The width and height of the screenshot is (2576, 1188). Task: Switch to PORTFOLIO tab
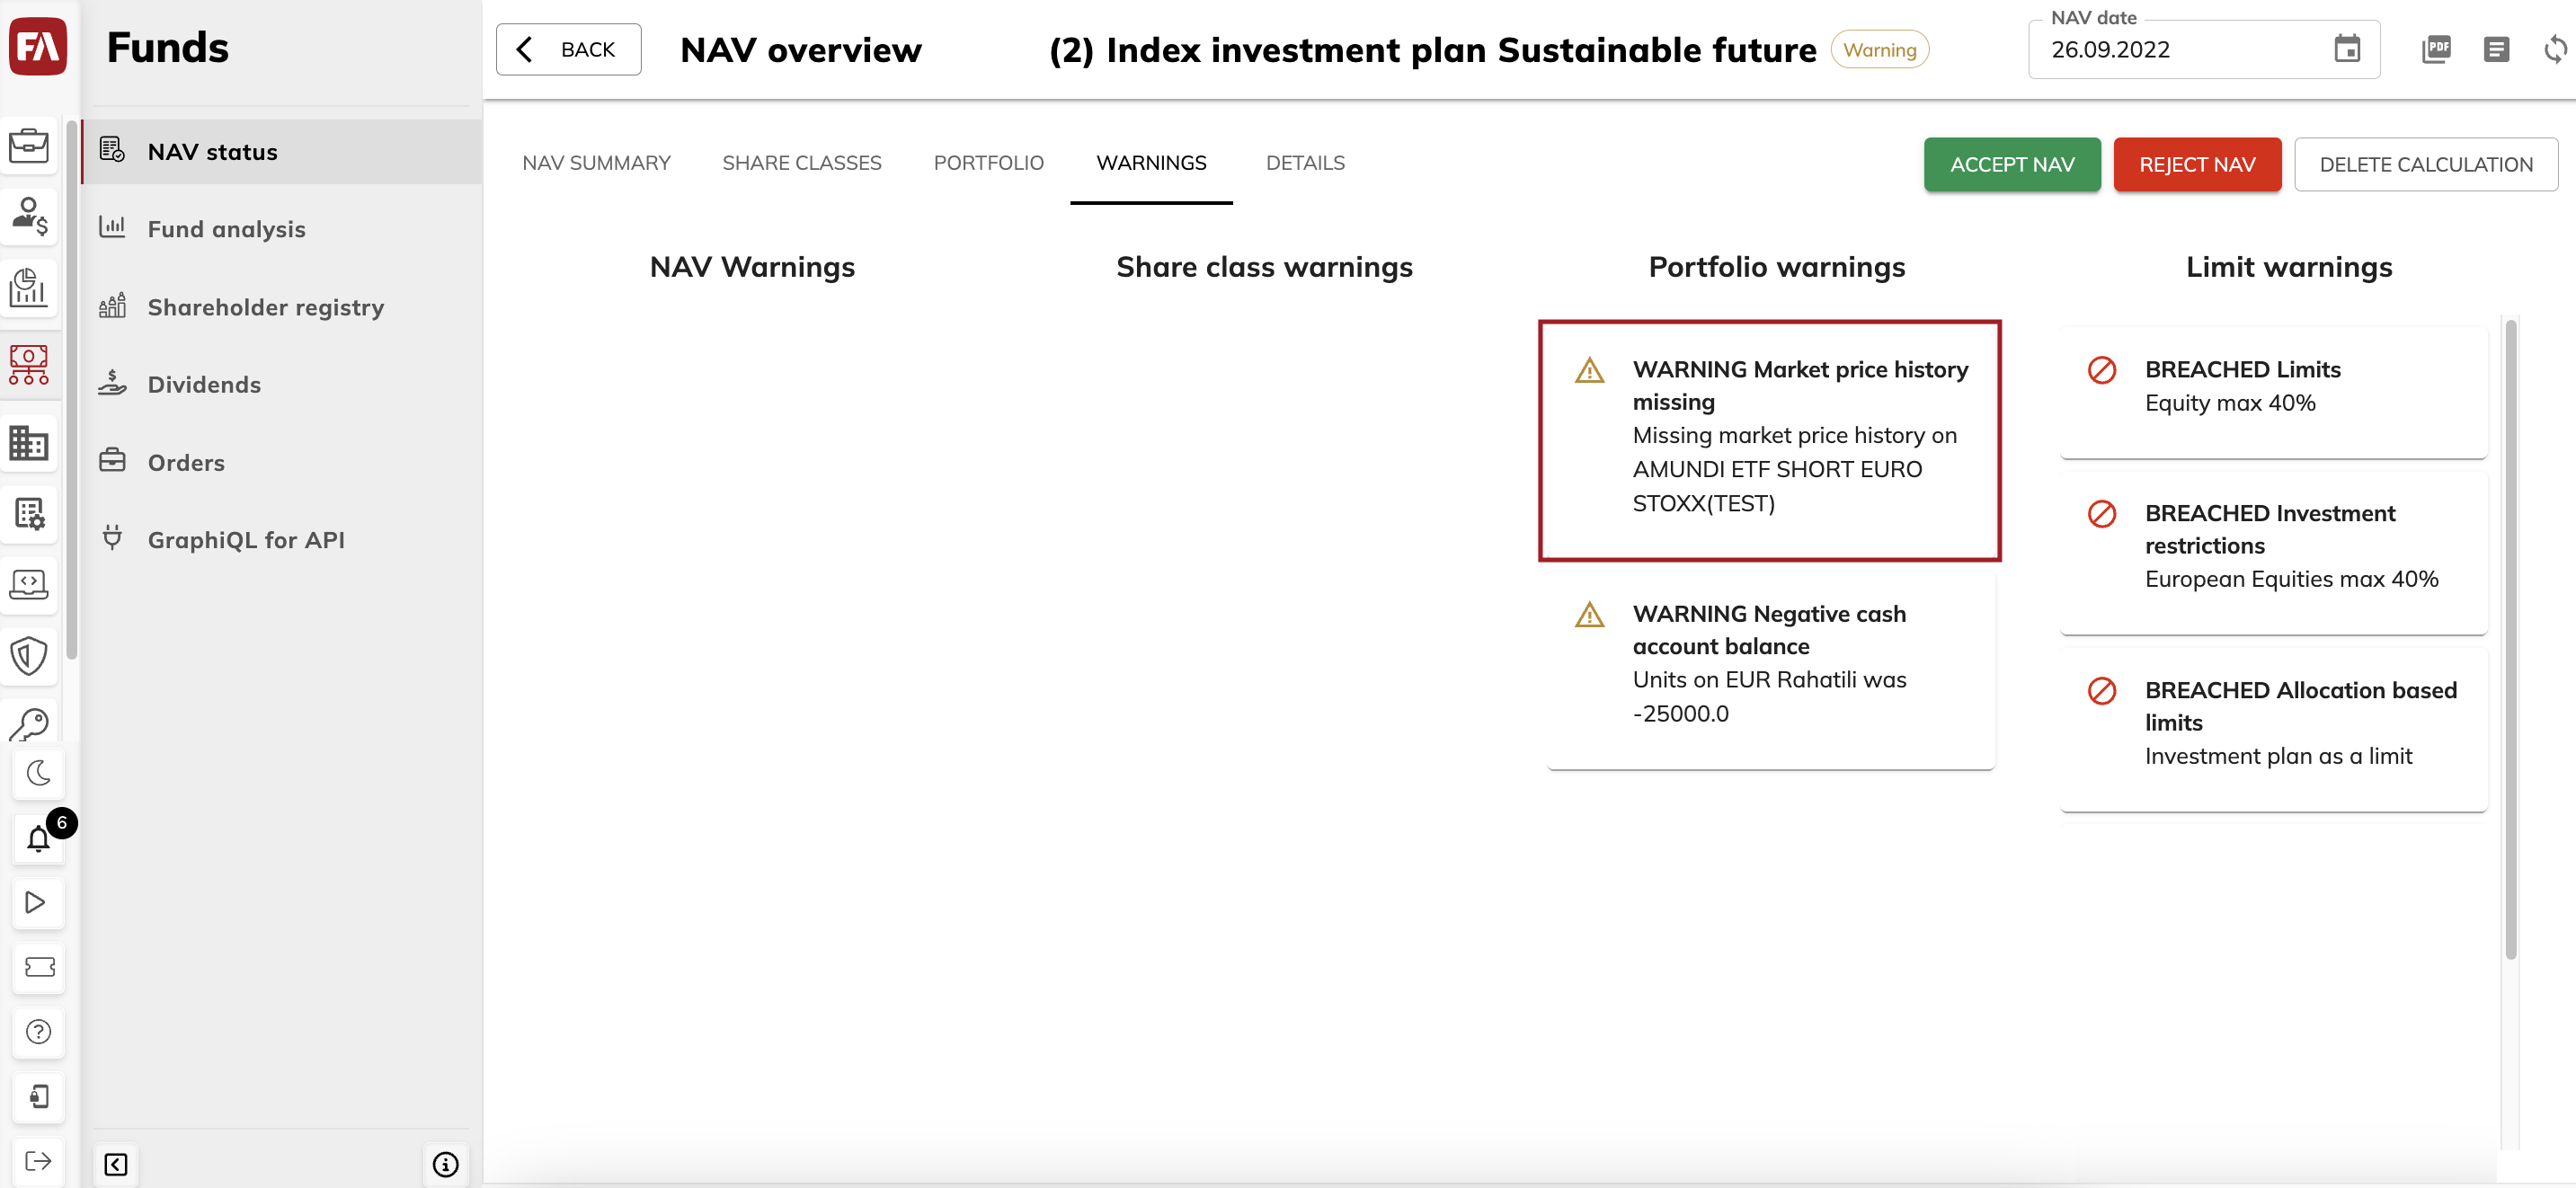[988, 163]
